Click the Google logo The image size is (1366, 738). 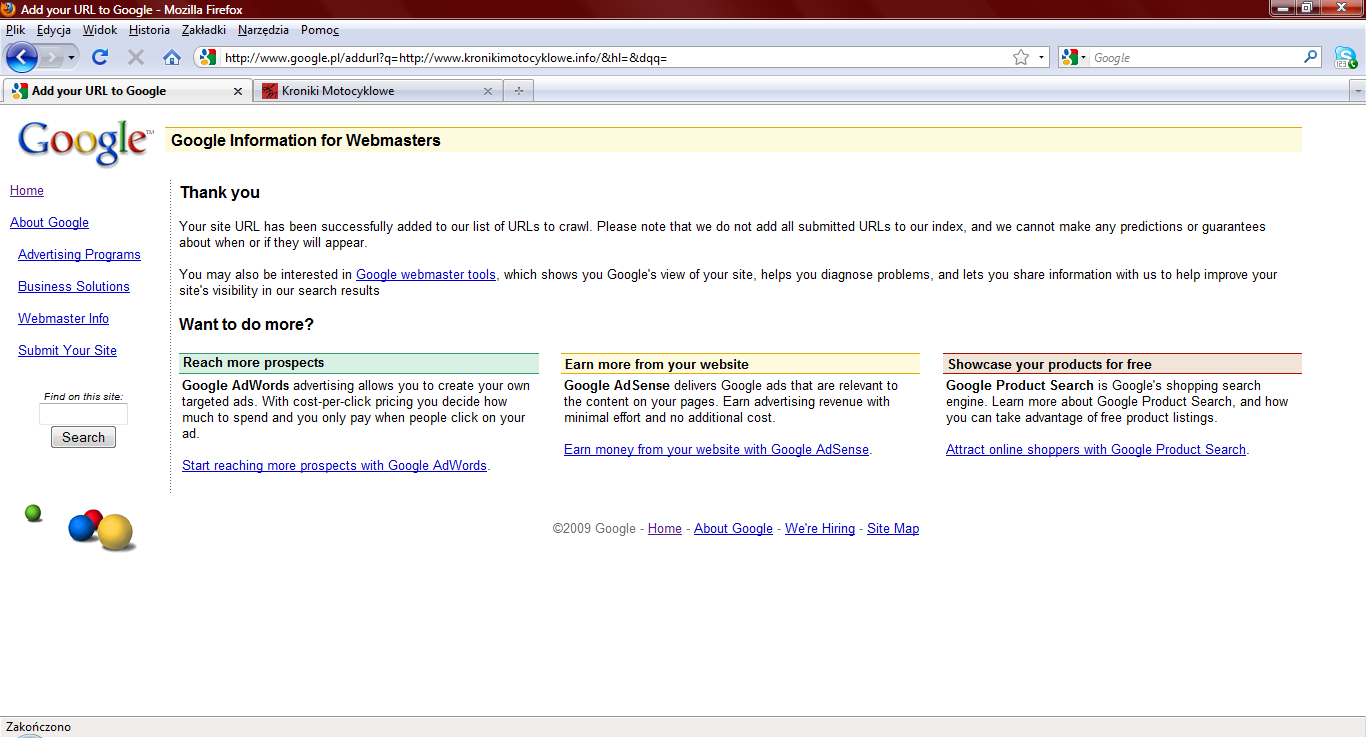click(x=86, y=143)
